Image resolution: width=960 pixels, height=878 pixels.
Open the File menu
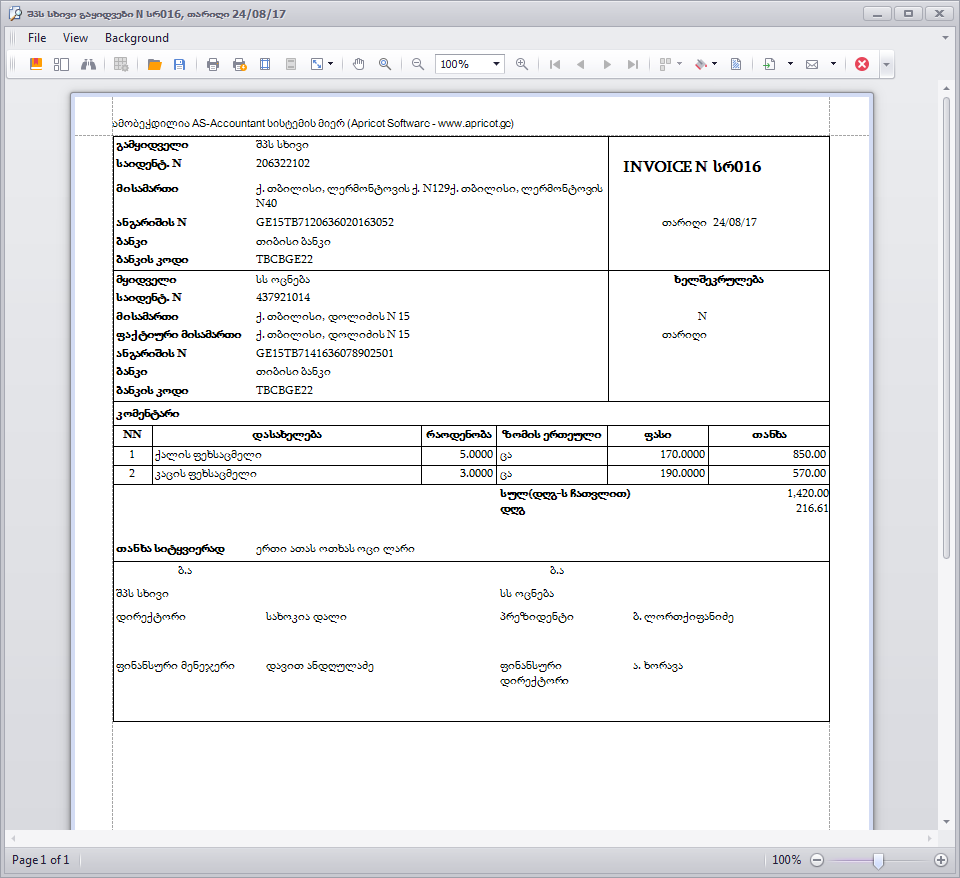coord(37,38)
